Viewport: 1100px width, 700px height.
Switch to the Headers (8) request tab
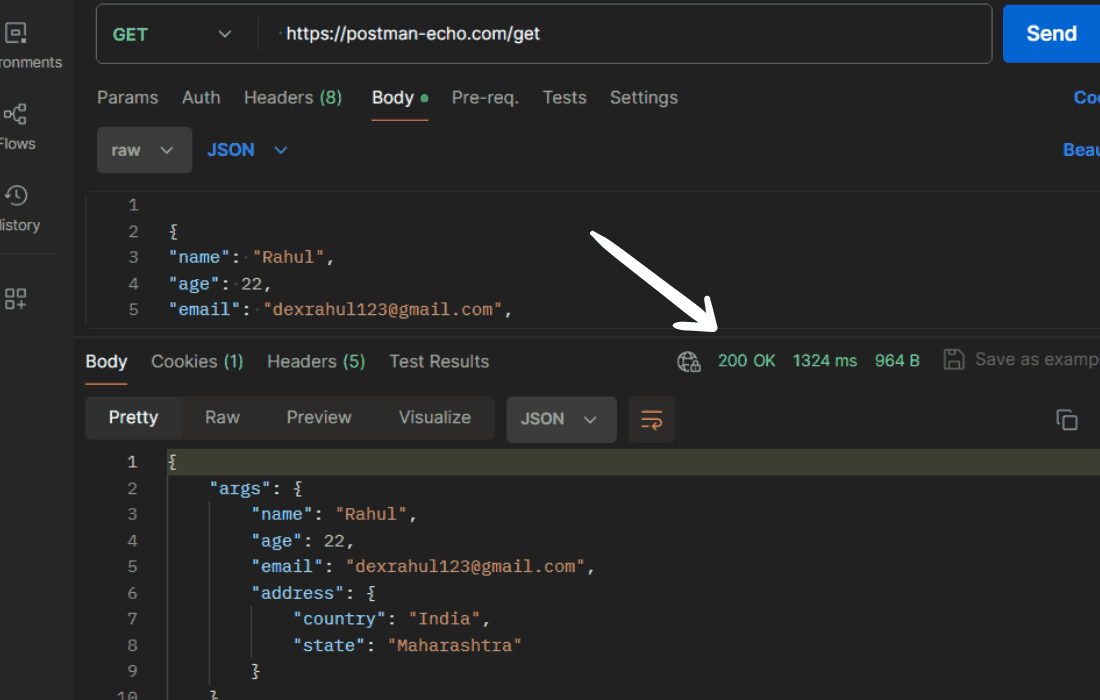tap(293, 98)
